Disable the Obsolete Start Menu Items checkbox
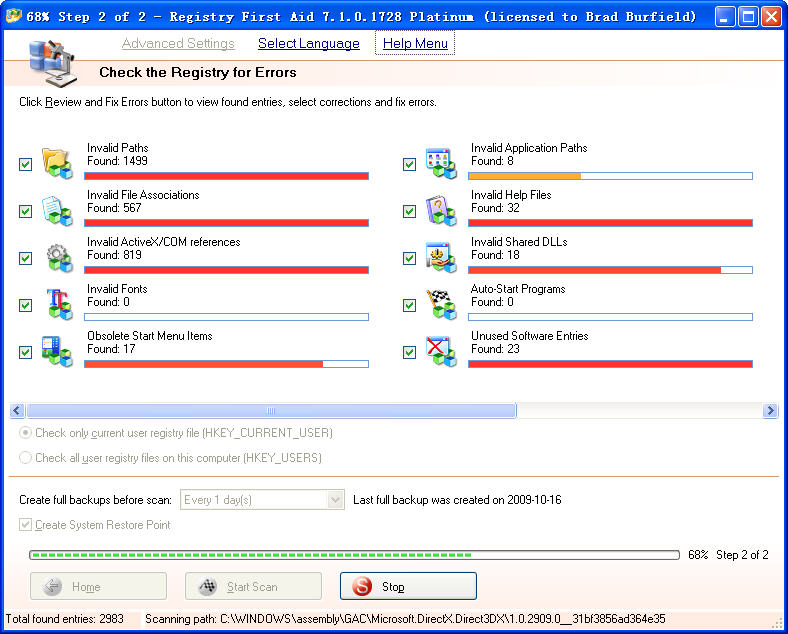Screen dimensions: 788x634 26,353
